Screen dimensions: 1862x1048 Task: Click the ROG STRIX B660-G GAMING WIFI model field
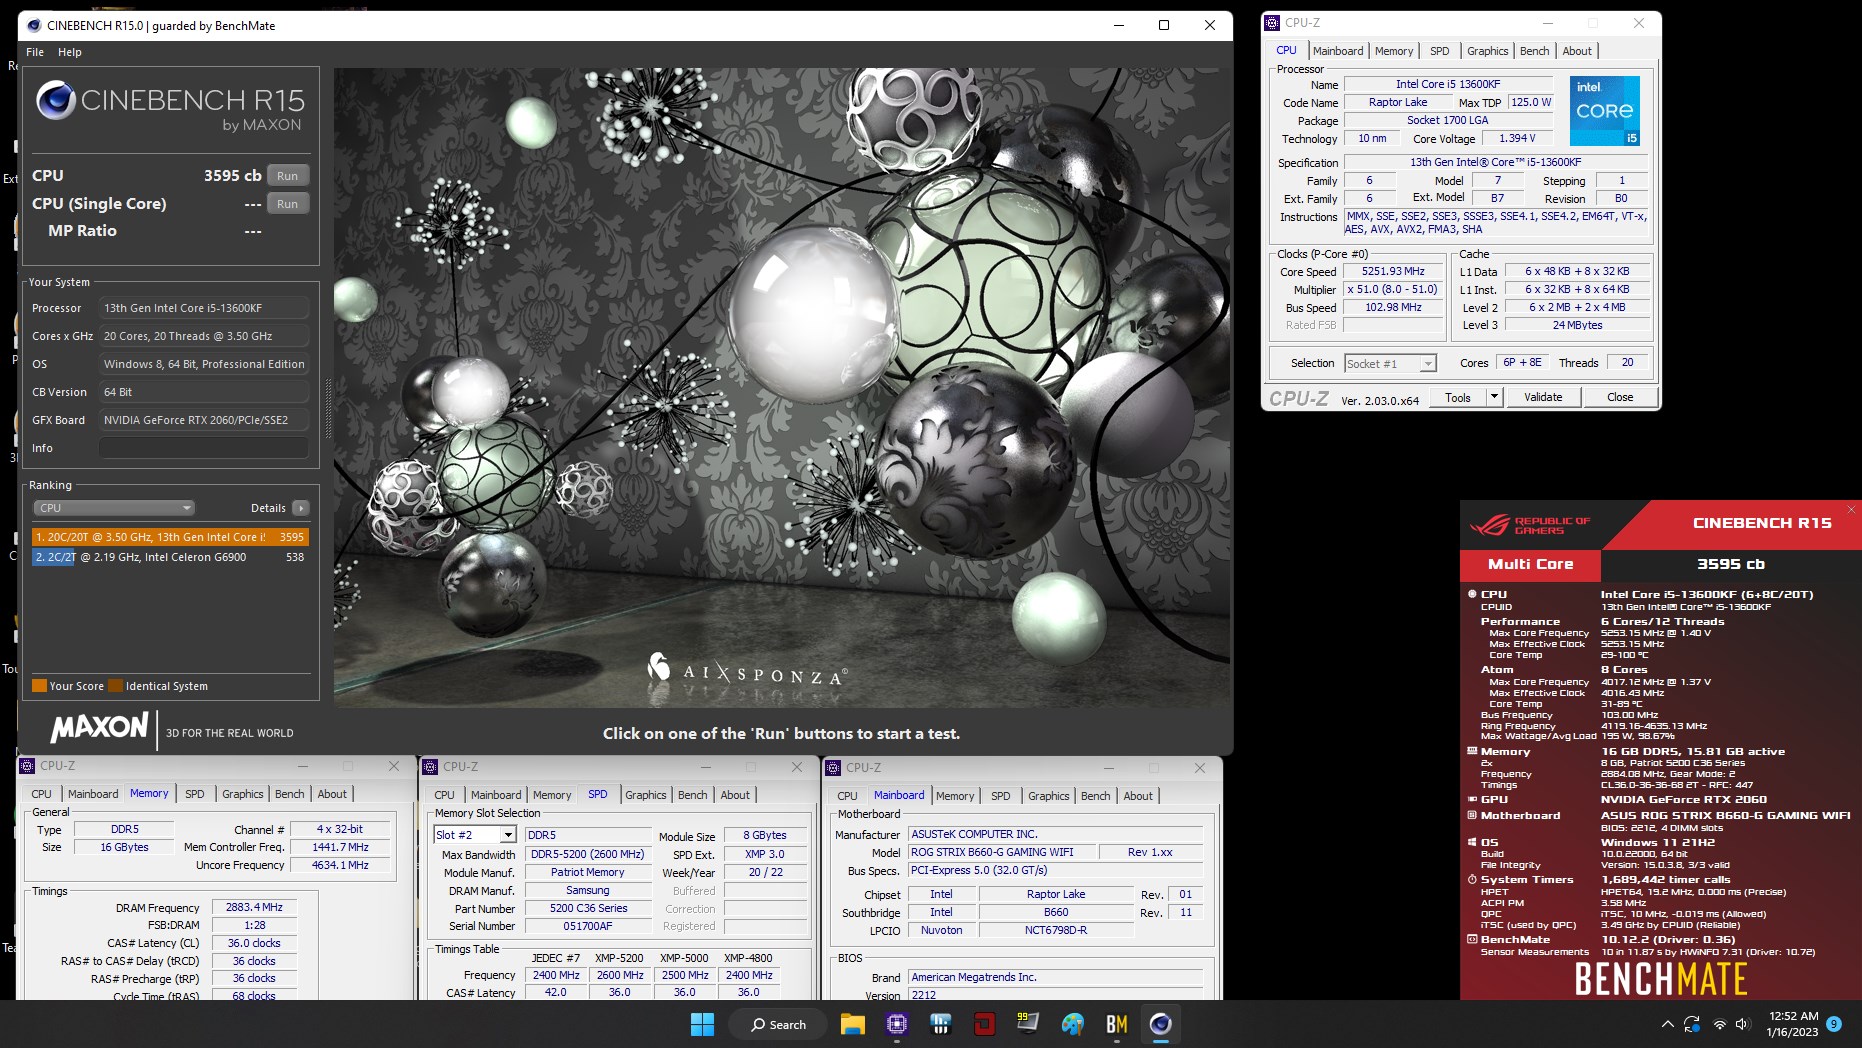pos(1001,852)
